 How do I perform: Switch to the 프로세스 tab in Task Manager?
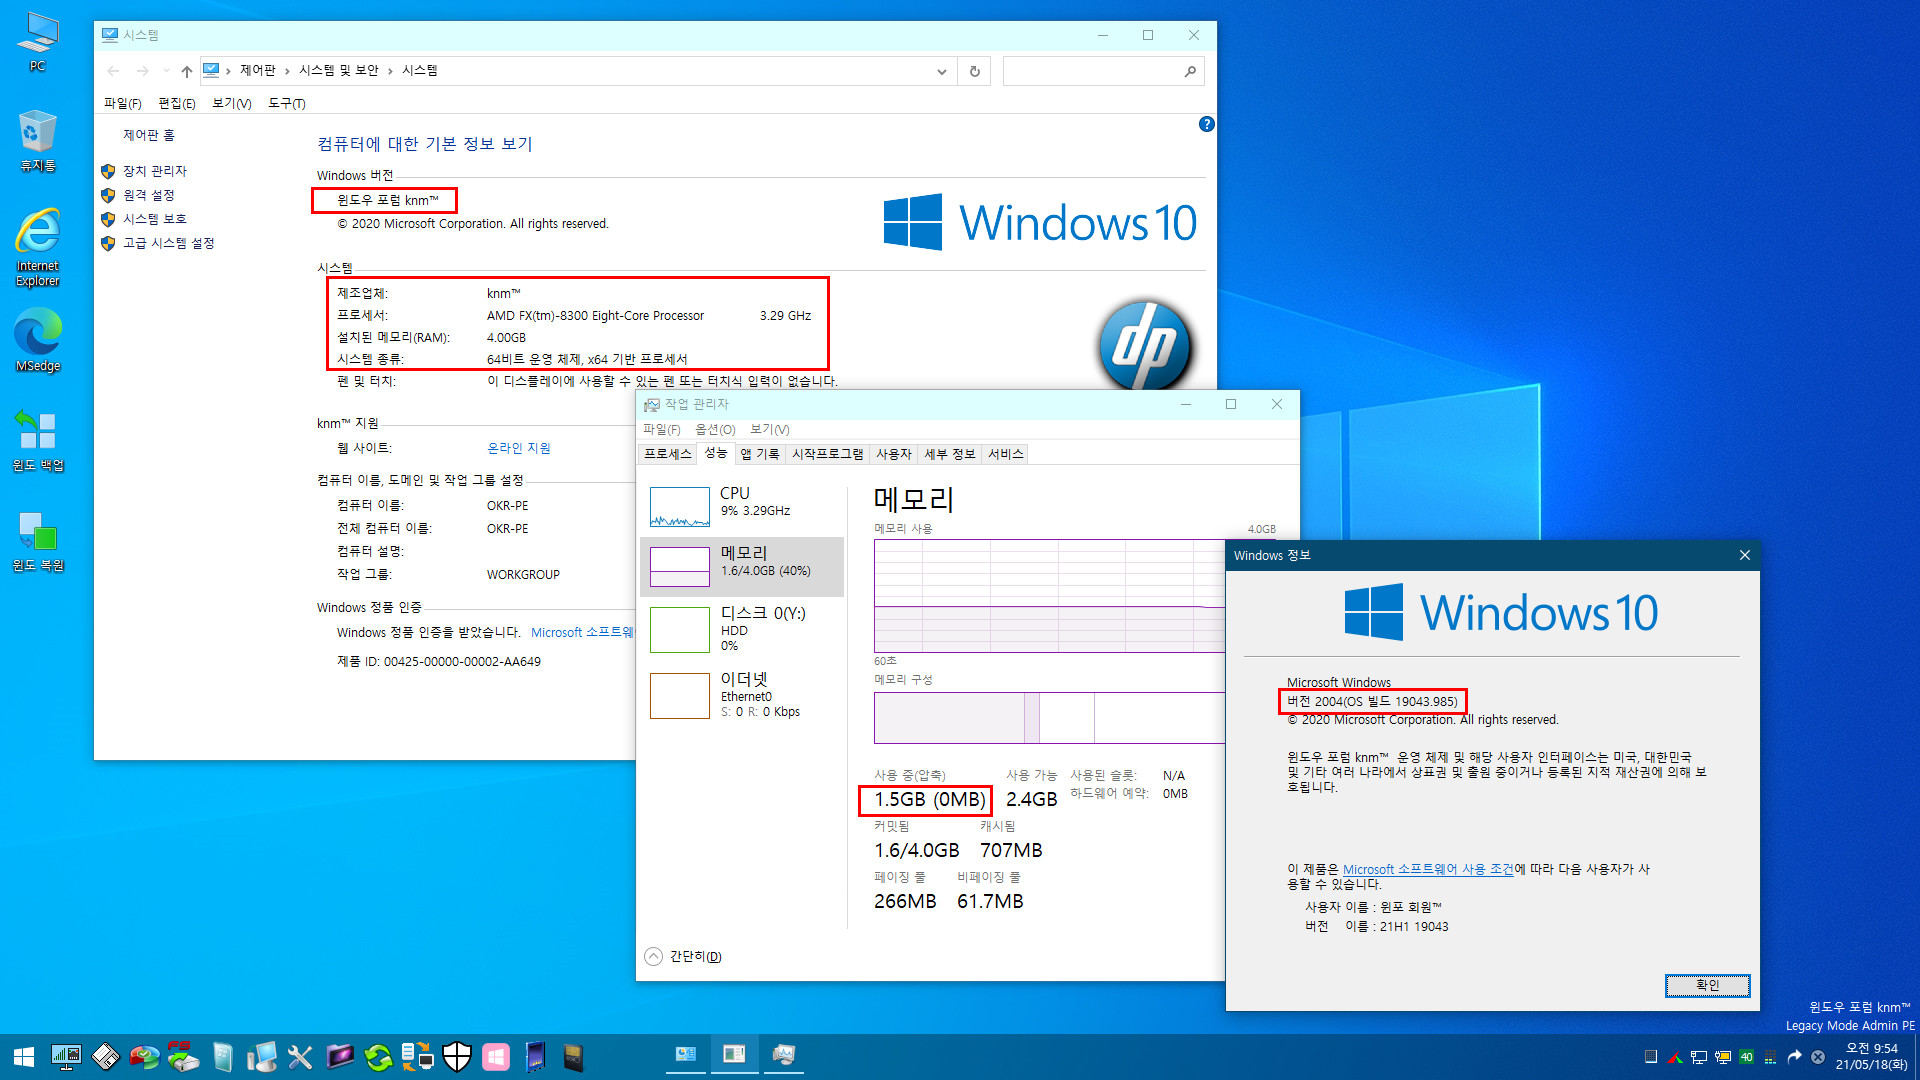[668, 454]
